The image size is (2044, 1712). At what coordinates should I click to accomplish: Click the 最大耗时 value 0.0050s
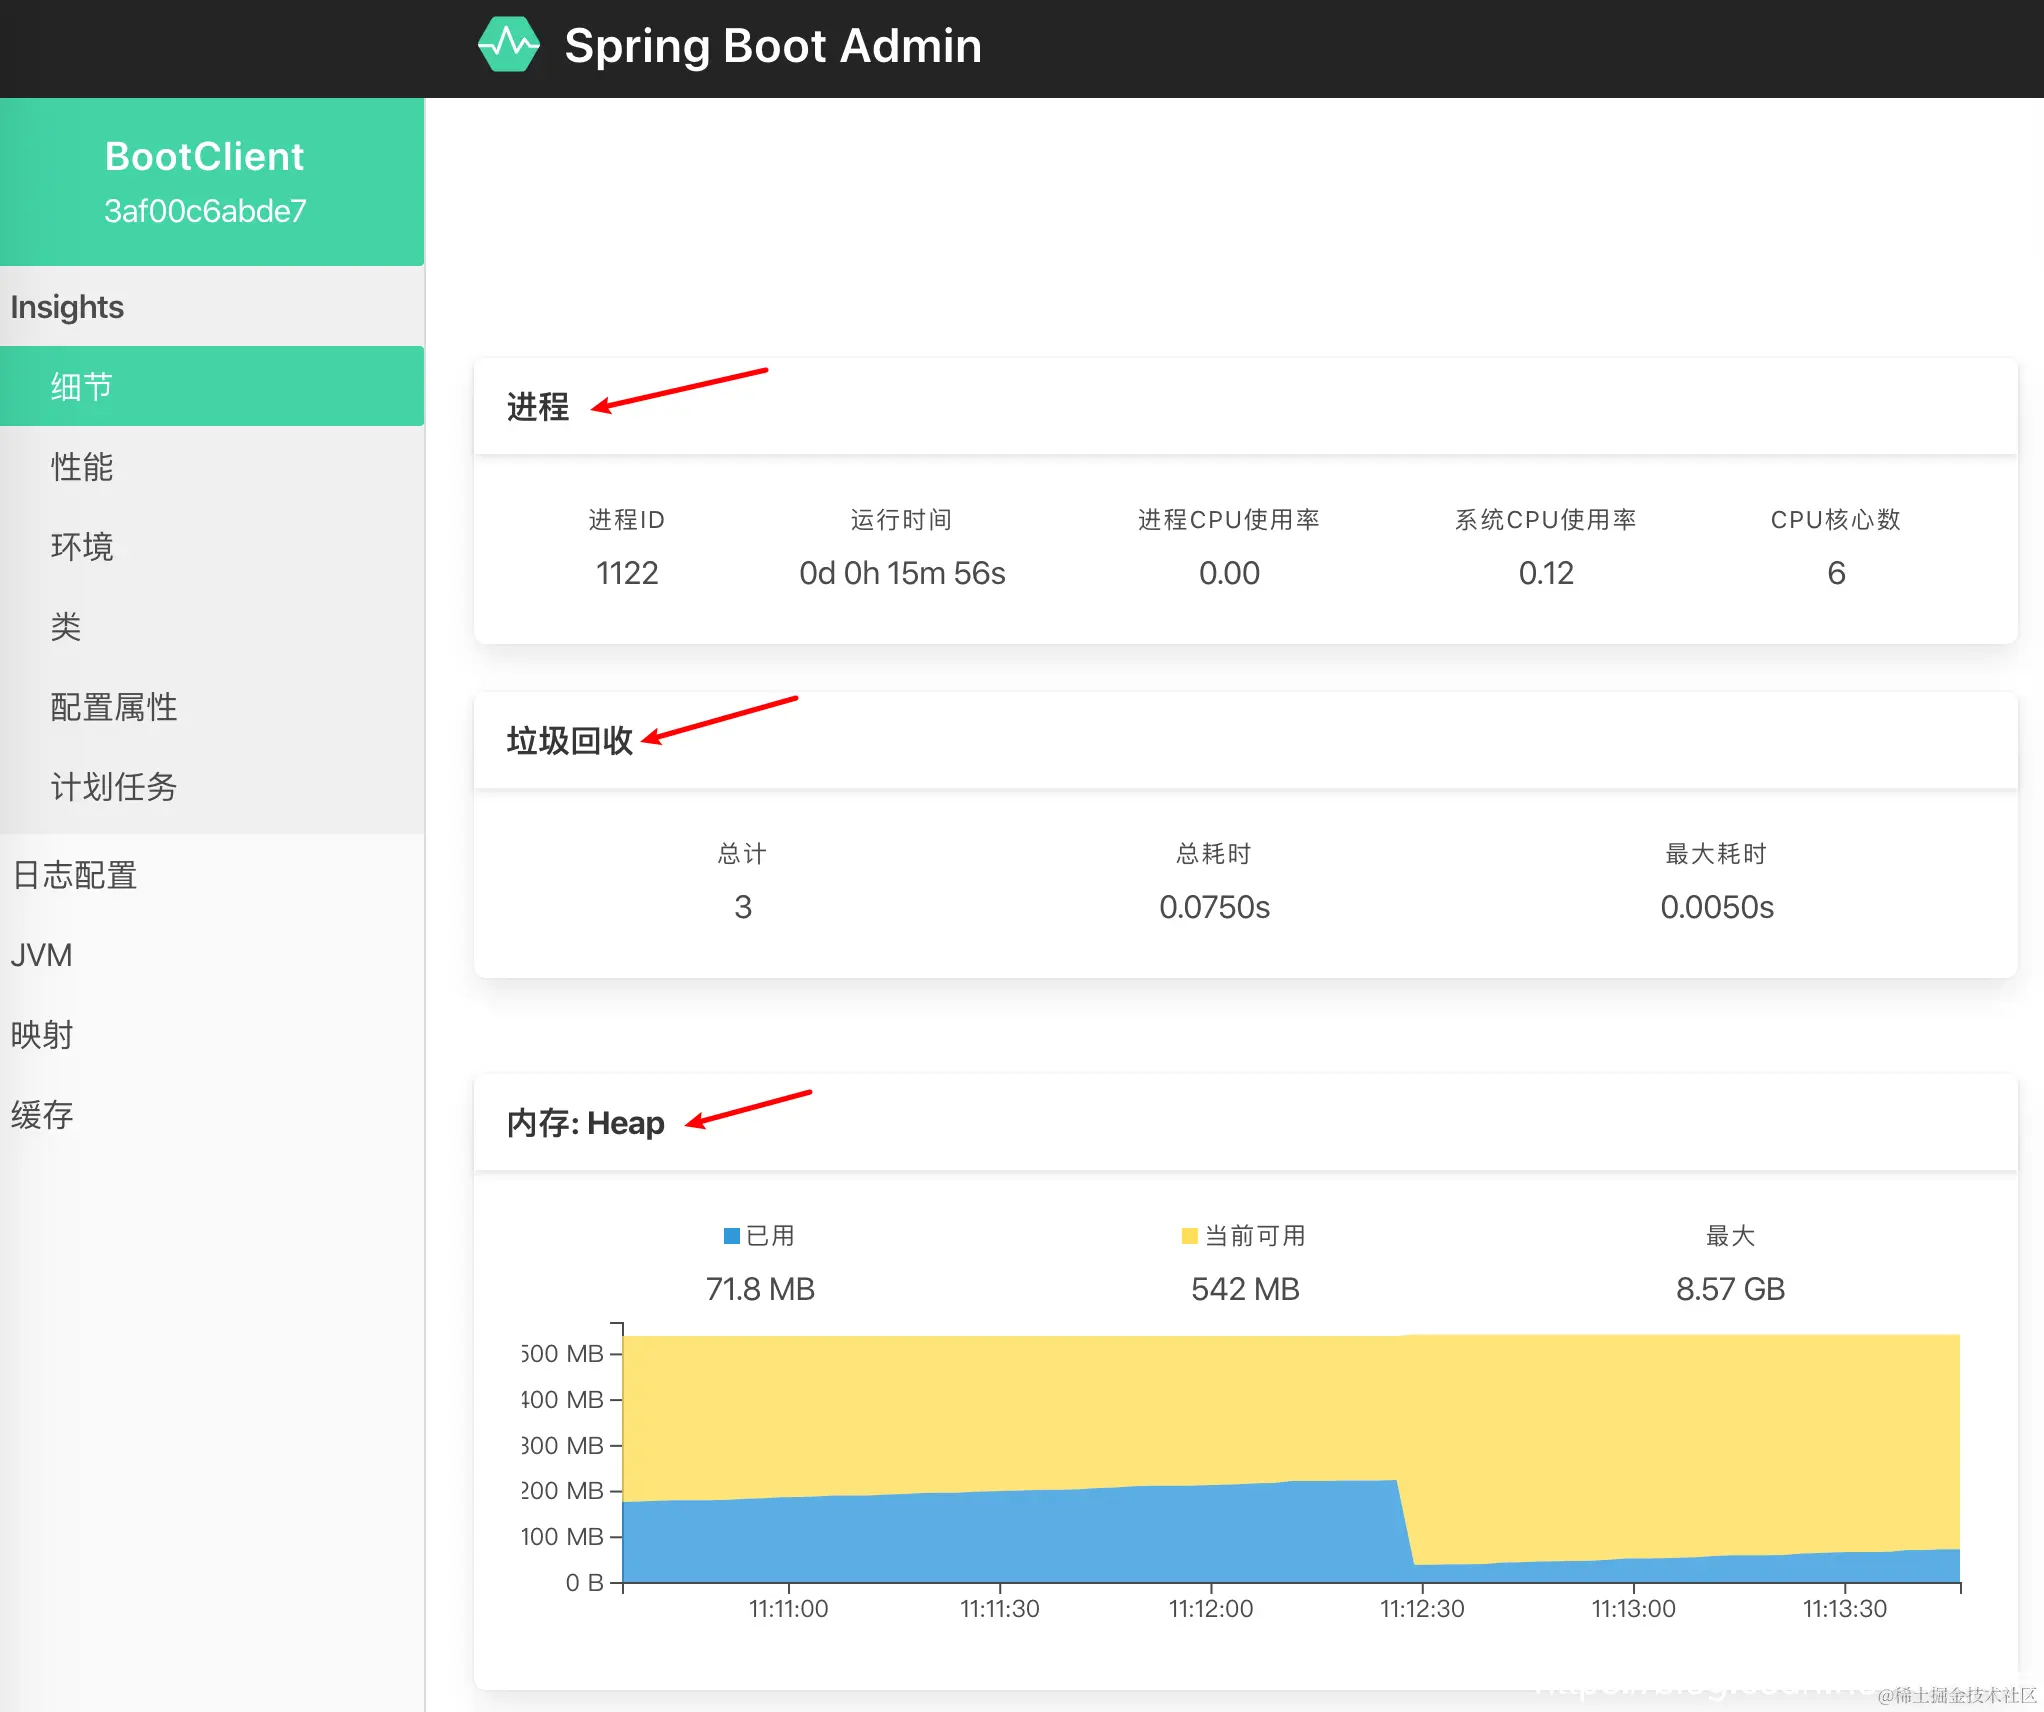pos(1717,907)
